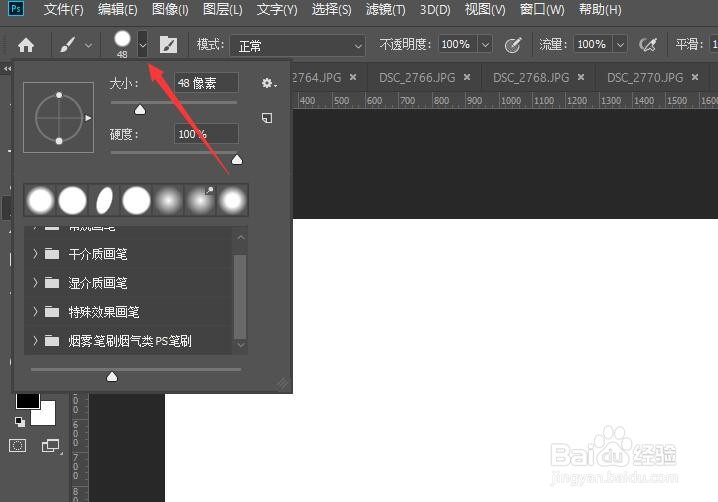
Task: Open the 图层(L) menu
Action: [x=223, y=10]
